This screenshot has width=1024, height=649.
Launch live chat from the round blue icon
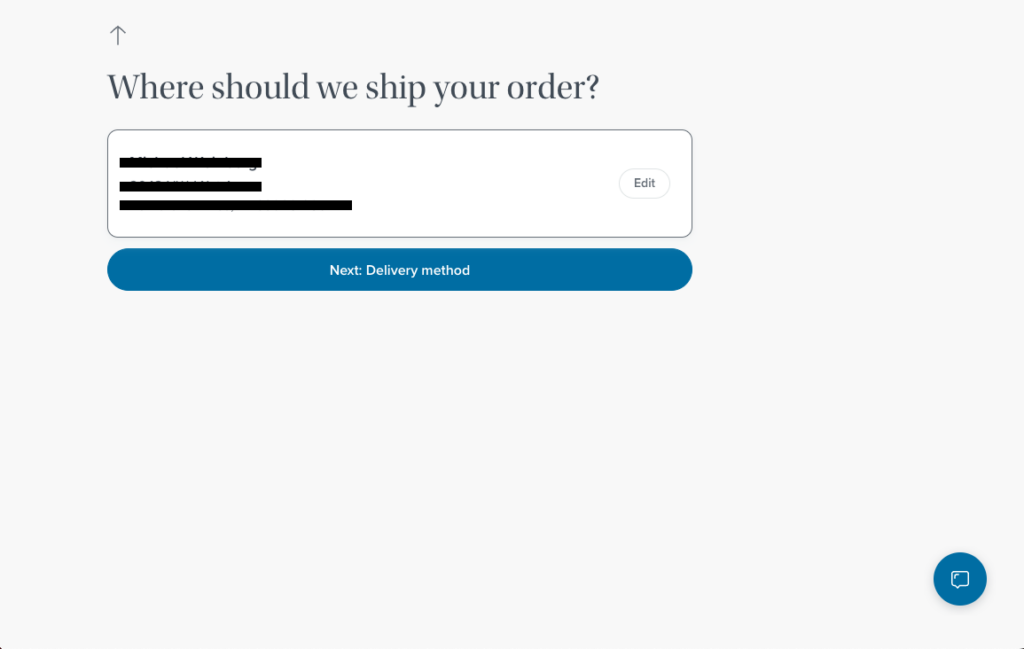pyautogui.click(x=960, y=579)
